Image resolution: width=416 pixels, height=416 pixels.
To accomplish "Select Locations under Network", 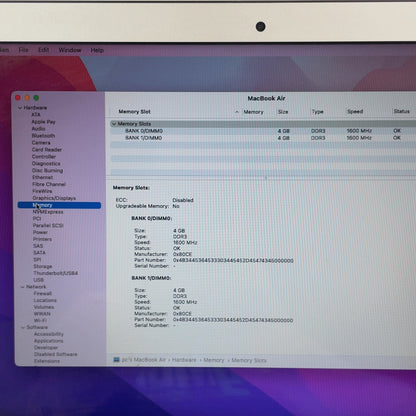I will pos(45,300).
